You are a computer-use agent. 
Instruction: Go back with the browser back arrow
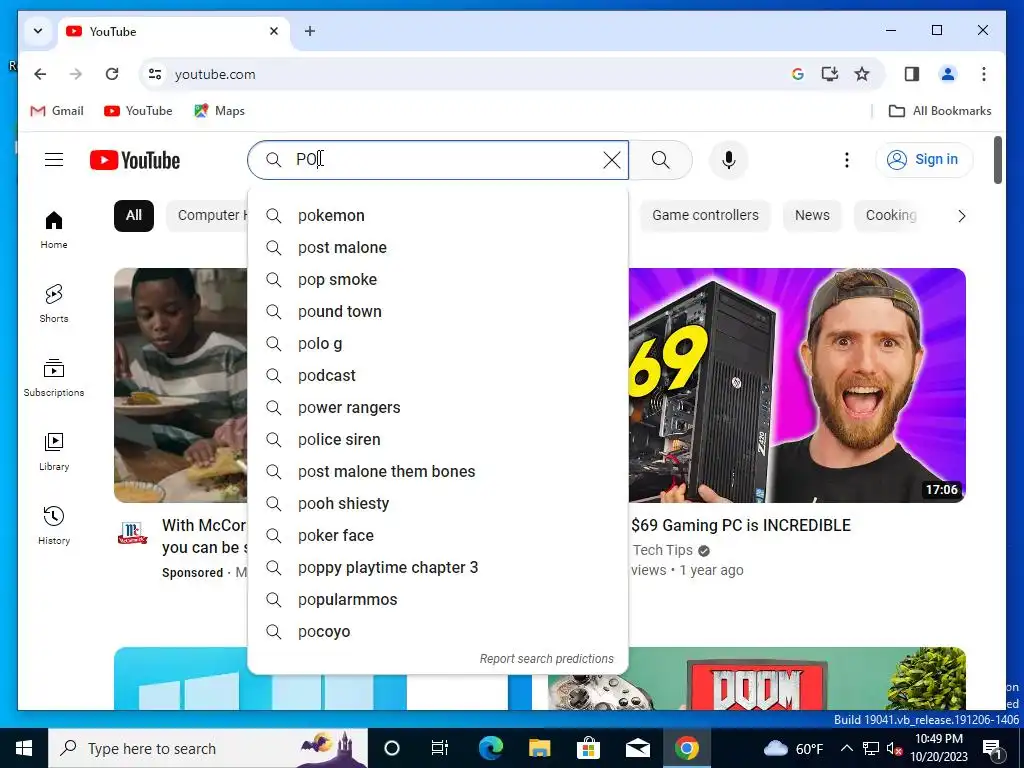[x=40, y=74]
